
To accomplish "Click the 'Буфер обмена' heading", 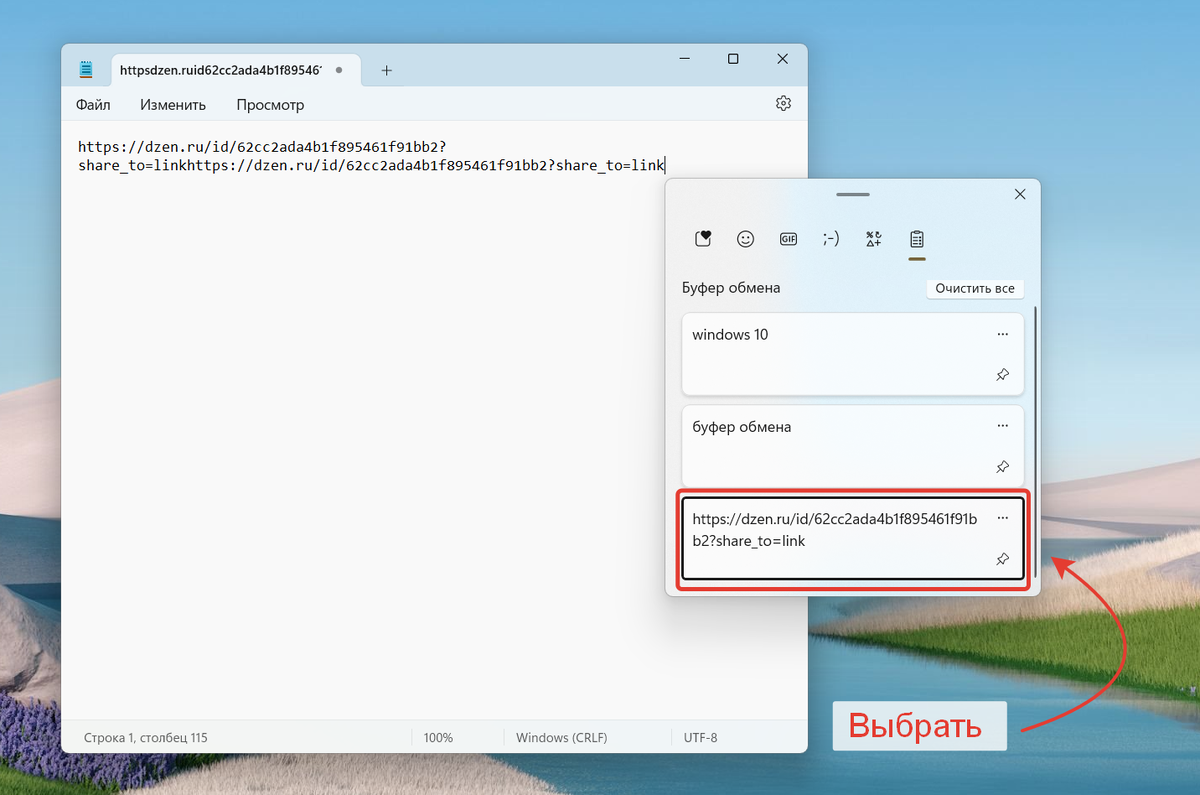I will click(731, 288).
